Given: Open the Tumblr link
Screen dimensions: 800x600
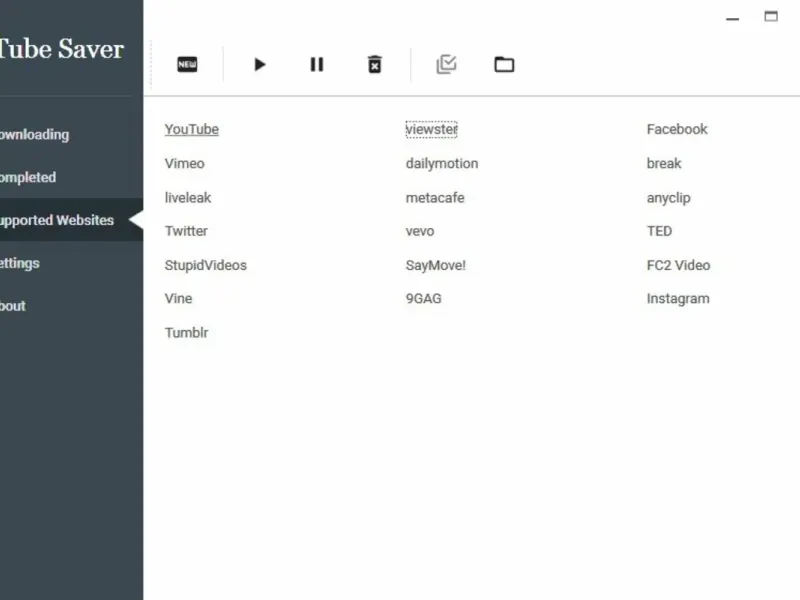Looking at the screenshot, I should point(187,333).
